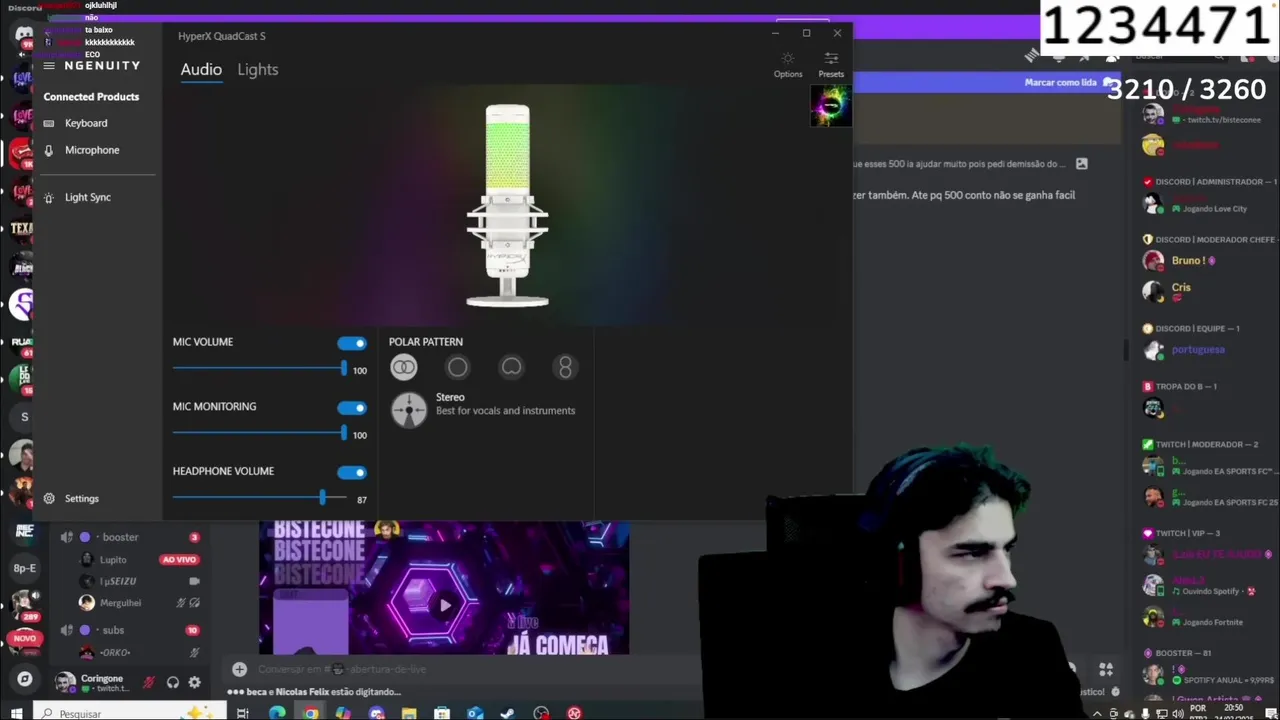
Task: Click the plus attach button in Discord chat
Action: (x=239, y=669)
